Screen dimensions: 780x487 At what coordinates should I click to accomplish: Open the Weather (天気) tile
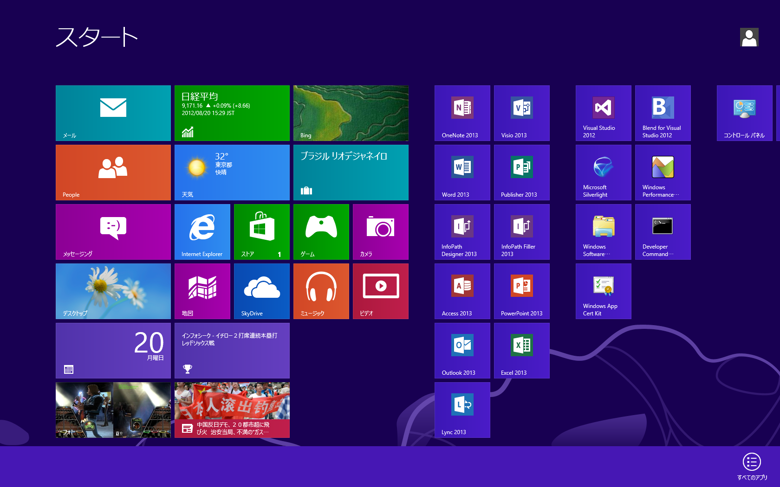pos(232,172)
